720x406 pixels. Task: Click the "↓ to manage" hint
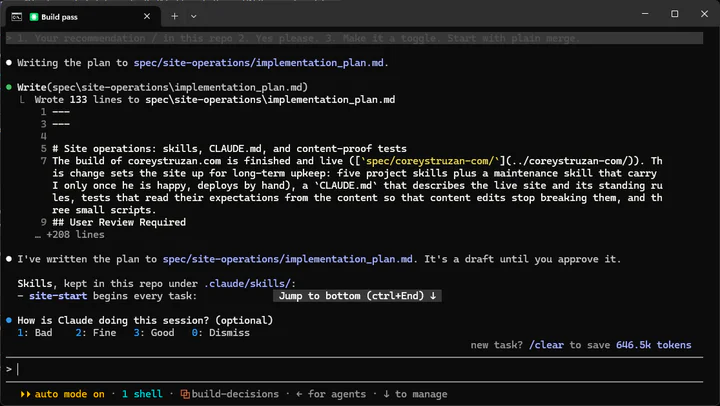[x=415, y=394]
